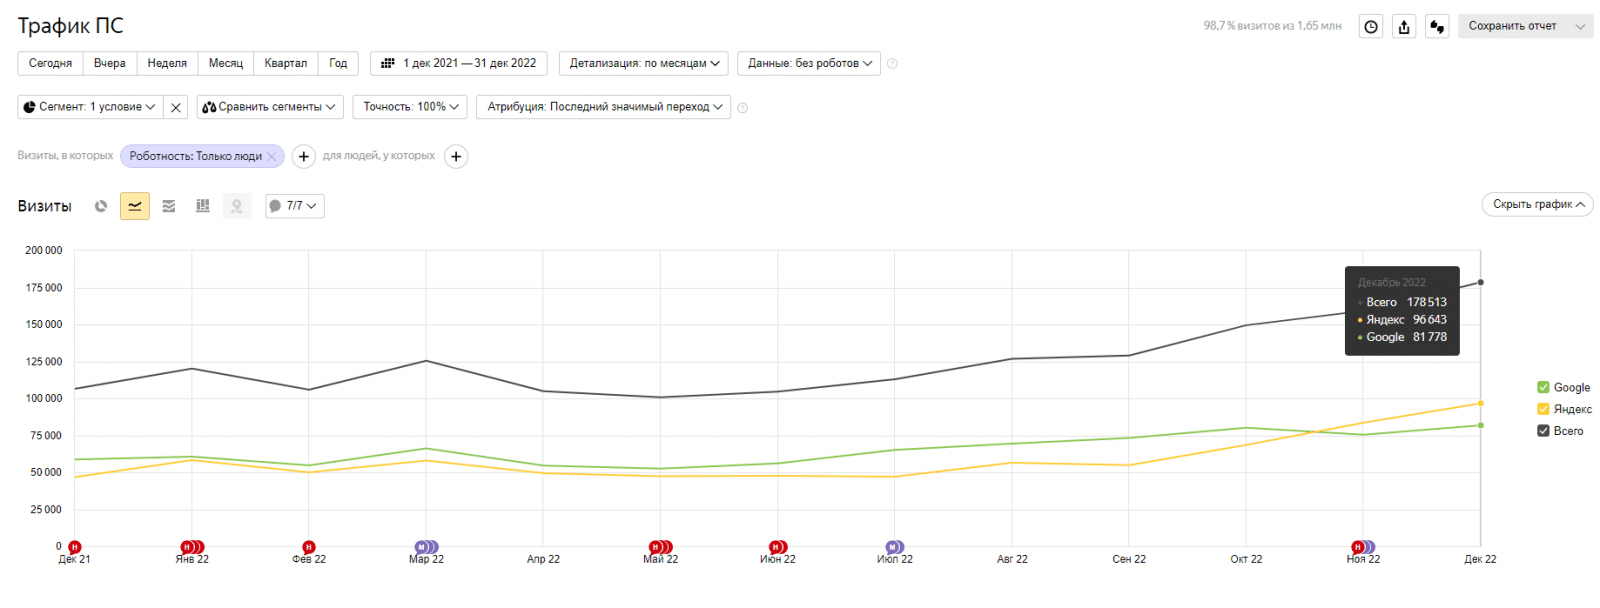
Task: Click the annotation marker above Фев 22
Action: (x=309, y=547)
